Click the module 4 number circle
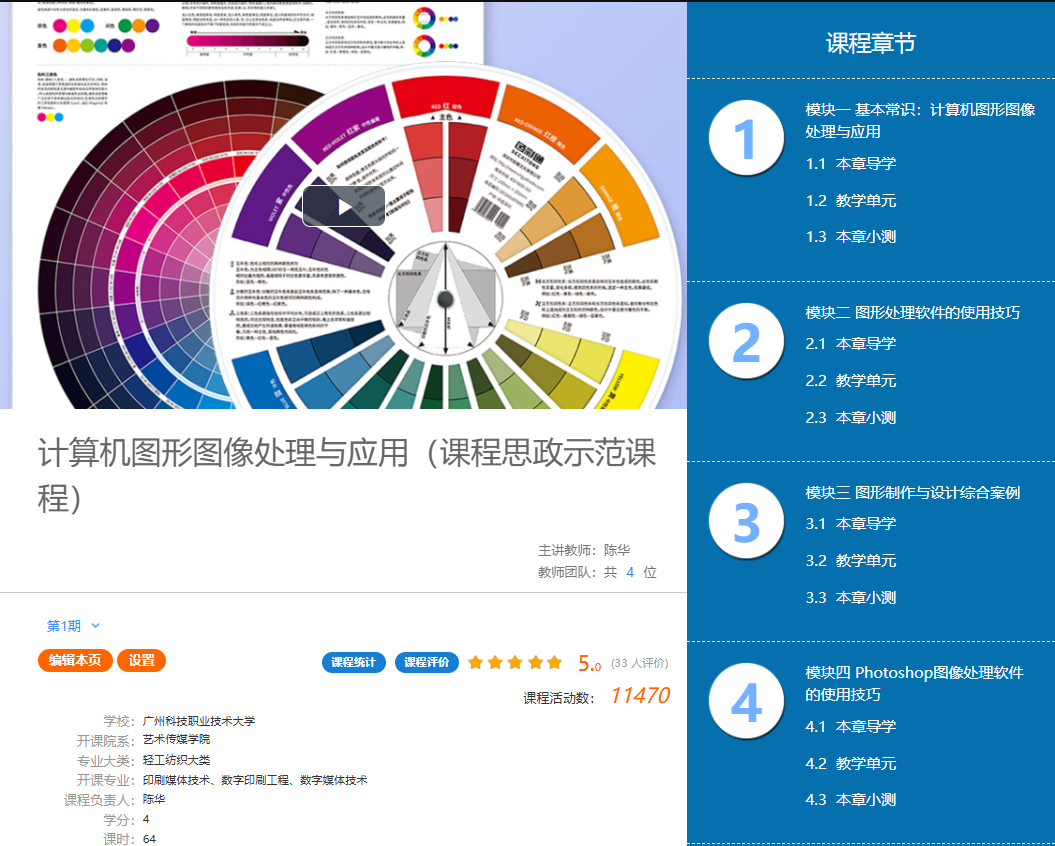1055x846 pixels. [746, 702]
